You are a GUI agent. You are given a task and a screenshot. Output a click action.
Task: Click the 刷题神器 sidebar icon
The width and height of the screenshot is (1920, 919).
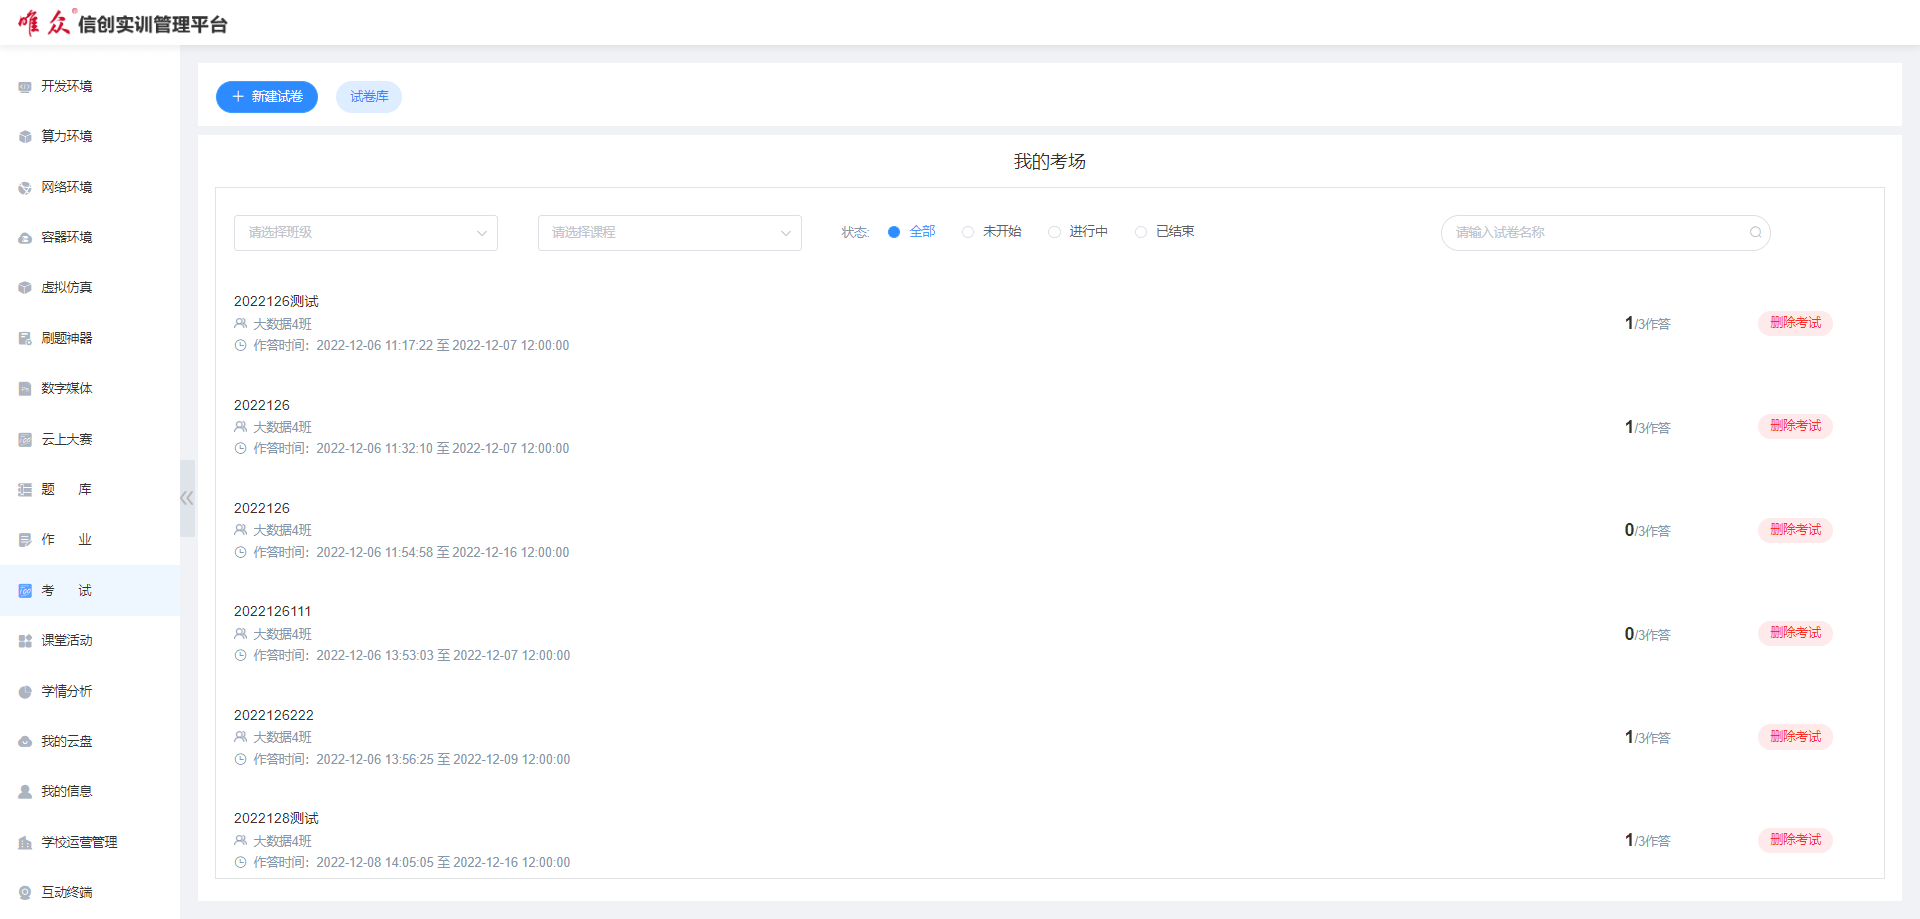click(x=25, y=339)
